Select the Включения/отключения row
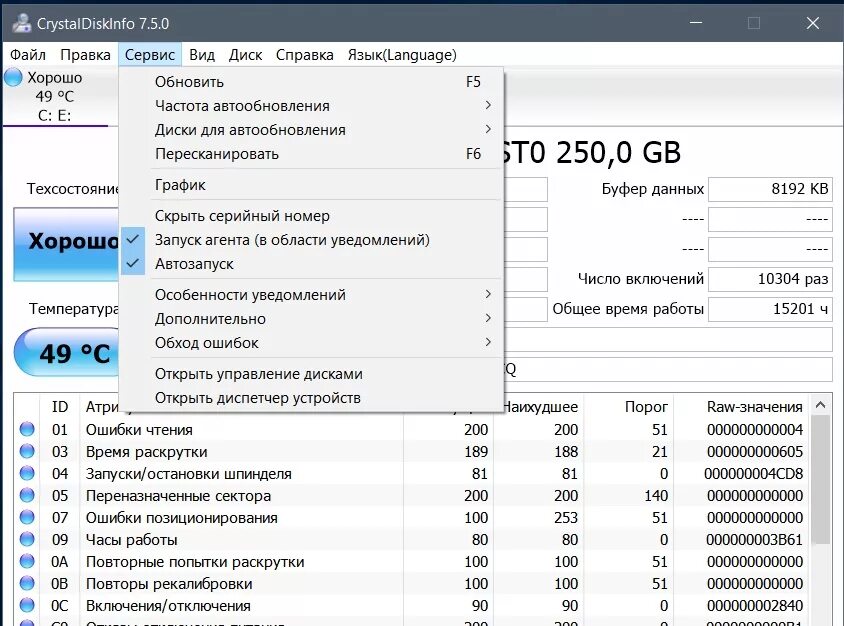The width and height of the screenshot is (844, 626). click(412, 606)
